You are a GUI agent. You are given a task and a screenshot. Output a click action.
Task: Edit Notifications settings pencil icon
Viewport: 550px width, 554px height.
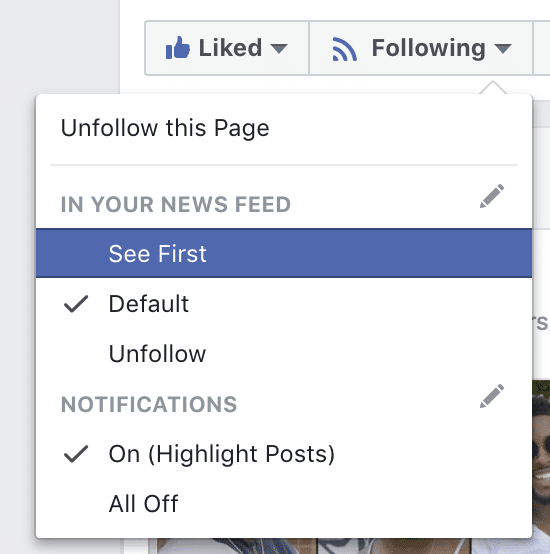(492, 396)
